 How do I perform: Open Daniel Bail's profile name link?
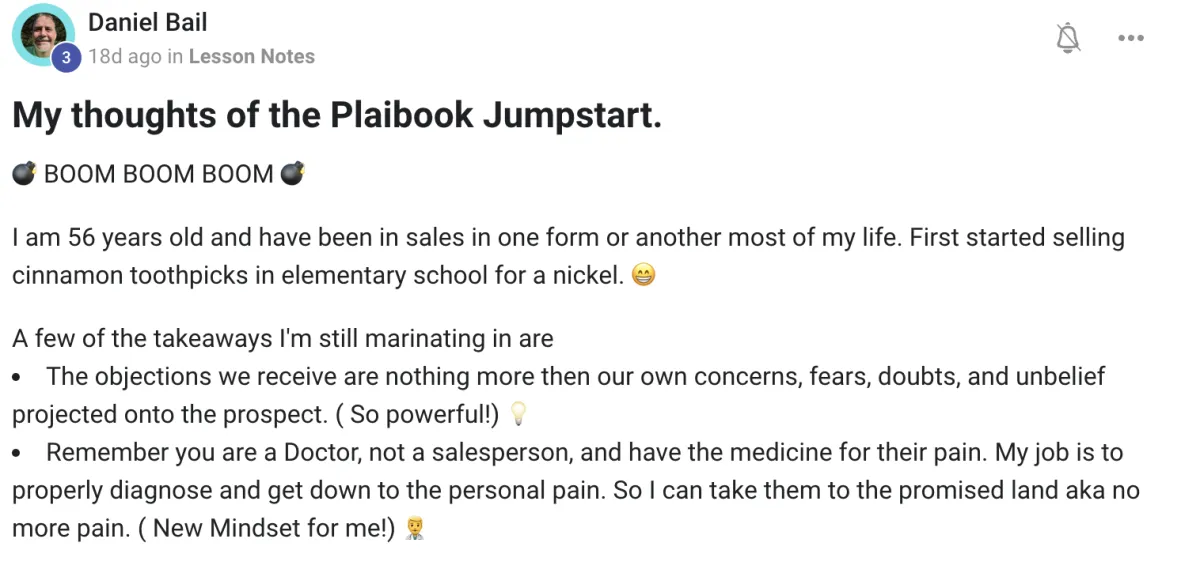[x=148, y=21]
